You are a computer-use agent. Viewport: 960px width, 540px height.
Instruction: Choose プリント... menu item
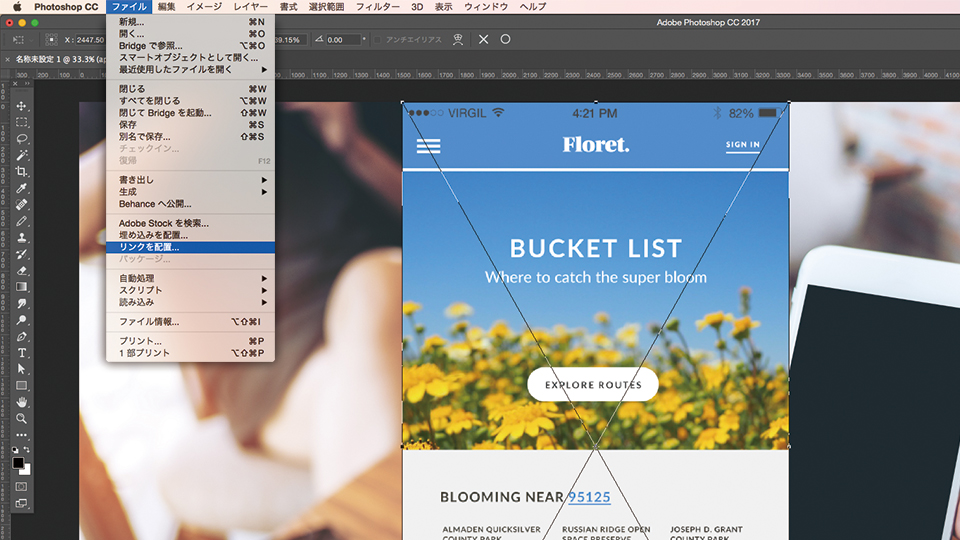pos(190,341)
